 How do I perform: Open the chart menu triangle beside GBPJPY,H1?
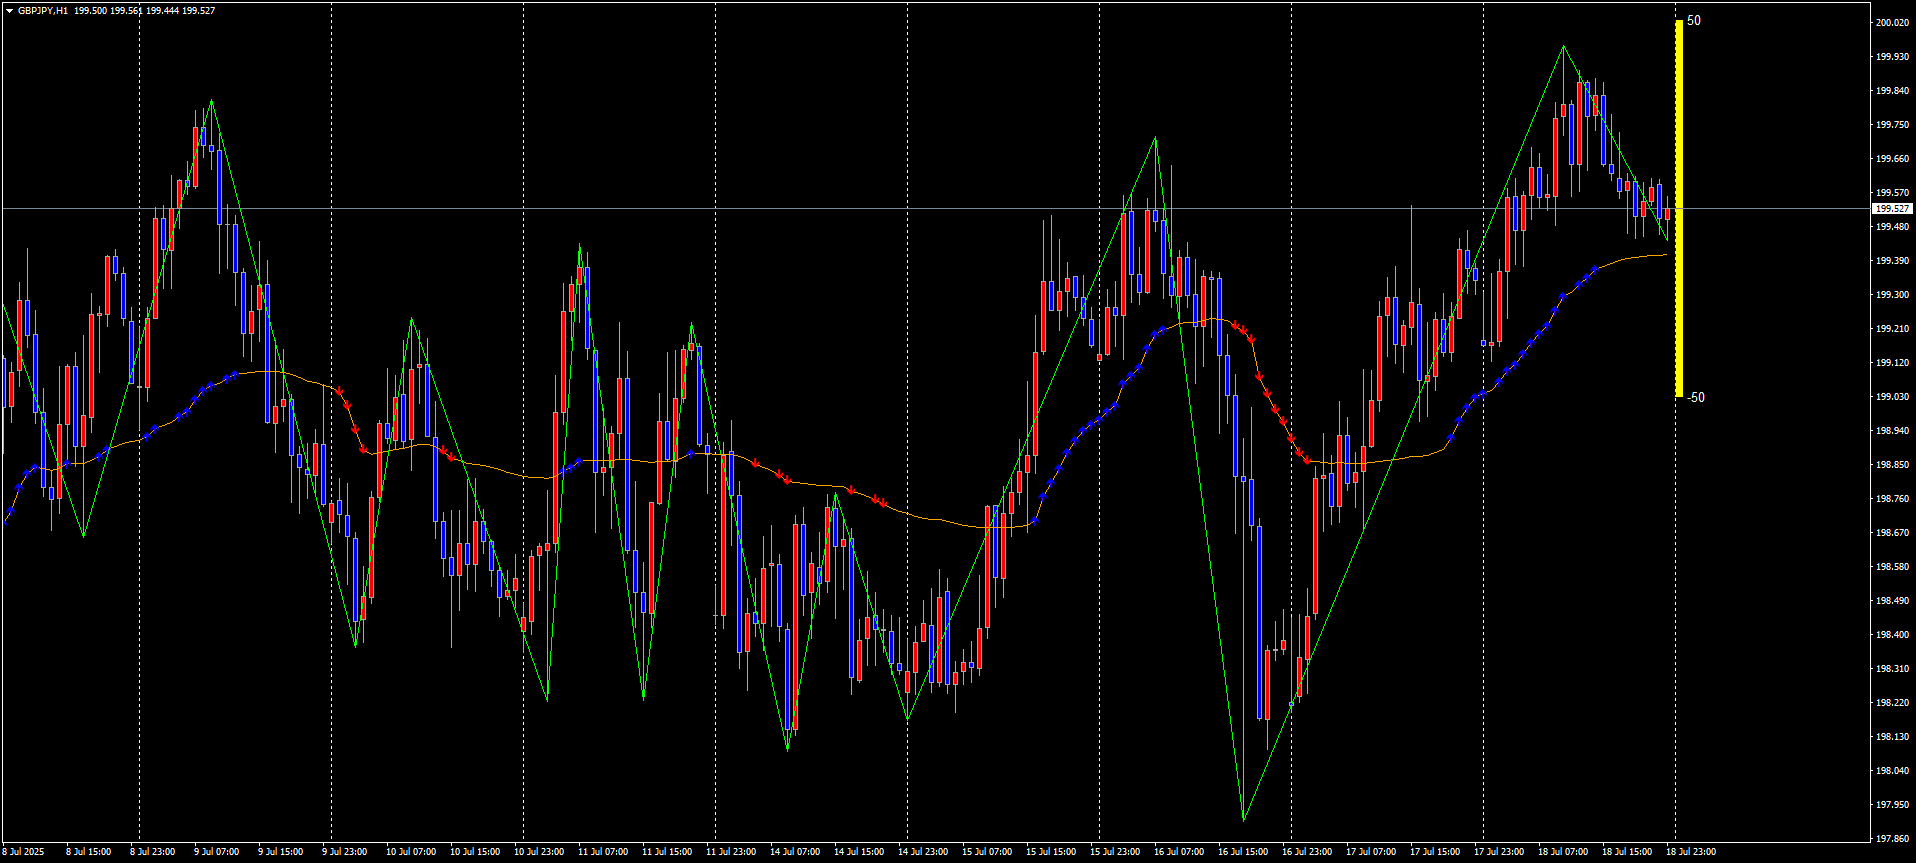pyautogui.click(x=9, y=11)
